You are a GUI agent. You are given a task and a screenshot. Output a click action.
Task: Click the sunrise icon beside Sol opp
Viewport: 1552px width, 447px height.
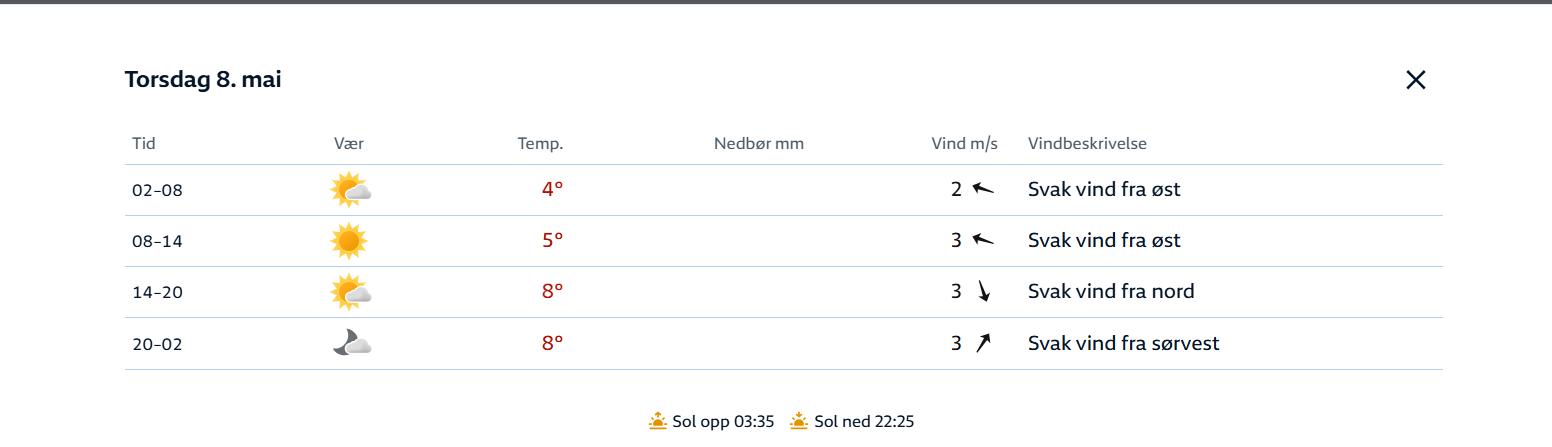[657, 421]
